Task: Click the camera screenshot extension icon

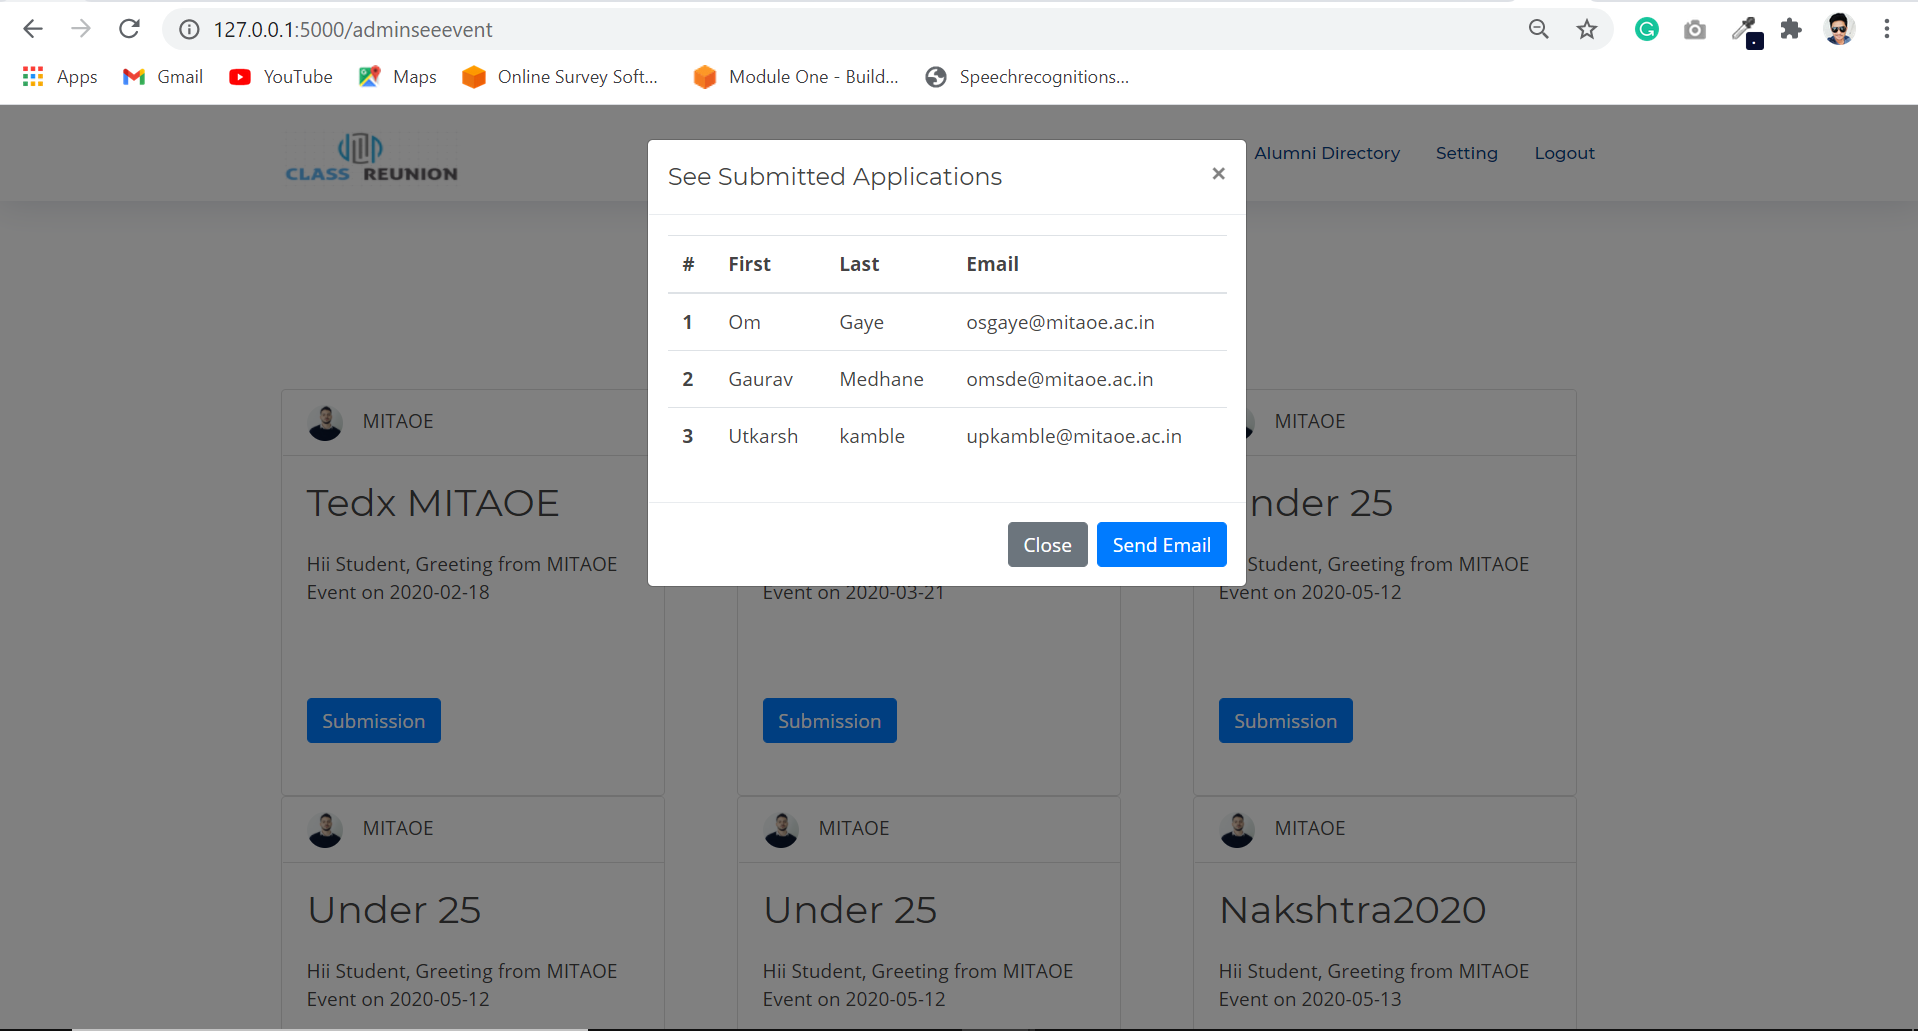Action: point(1695,30)
